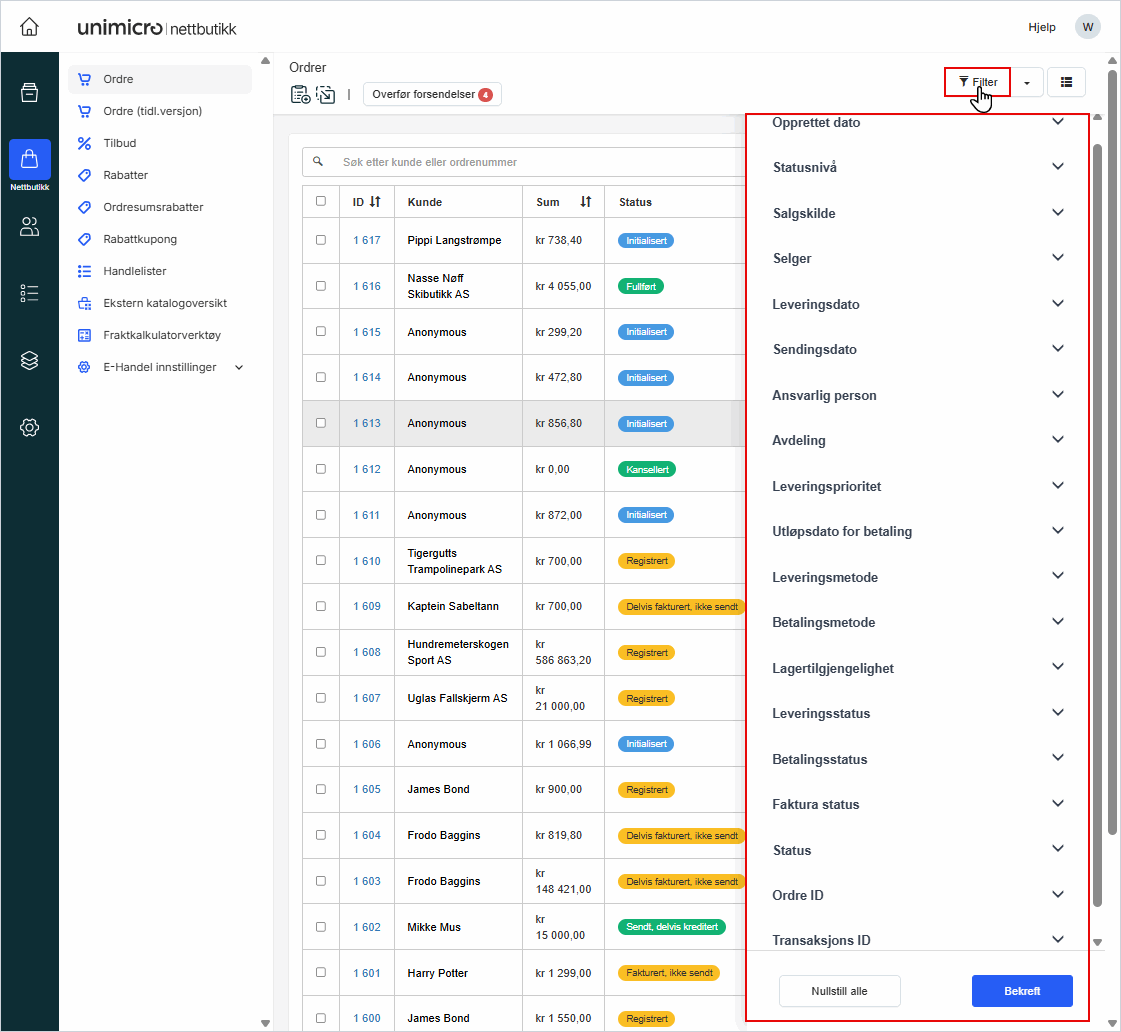
Task: Click Nullstill alle to reset filters
Action: pyautogui.click(x=839, y=991)
